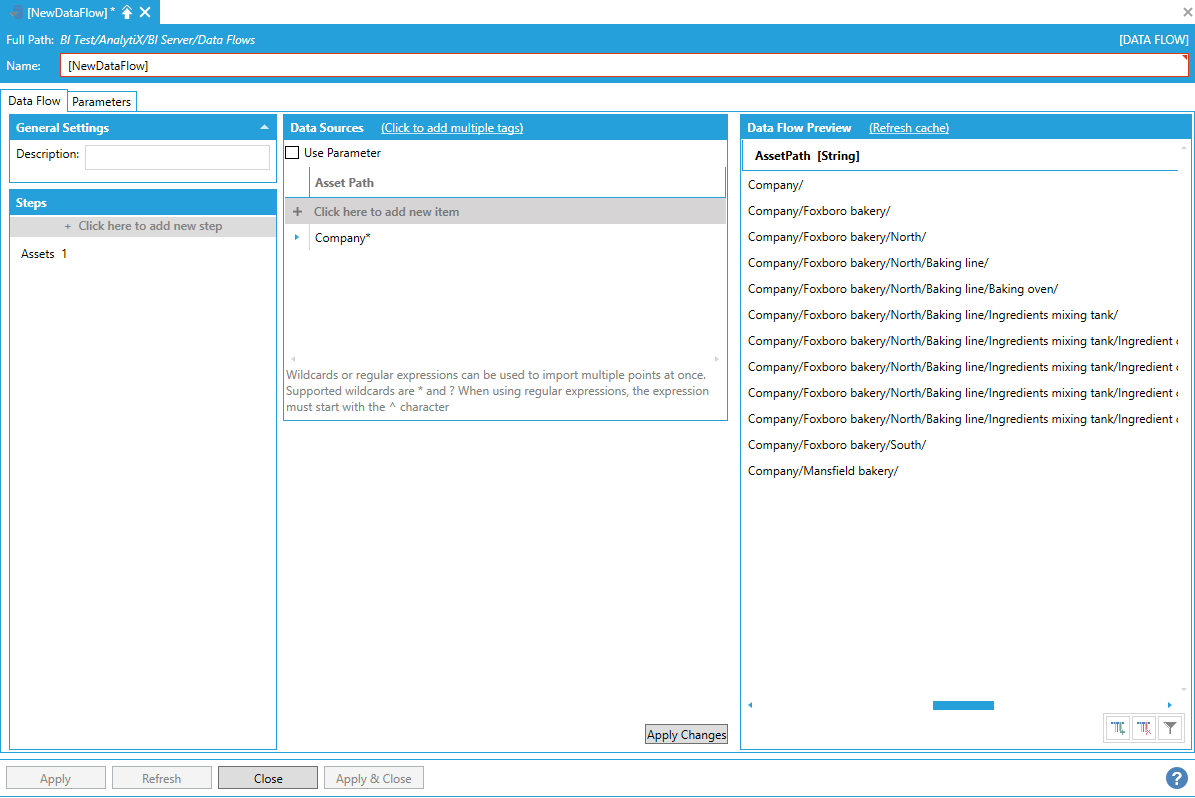Viewport: 1195px width, 798px height.
Task: Click the data flow icon on document tab
Action: pyautogui.click(x=16, y=12)
